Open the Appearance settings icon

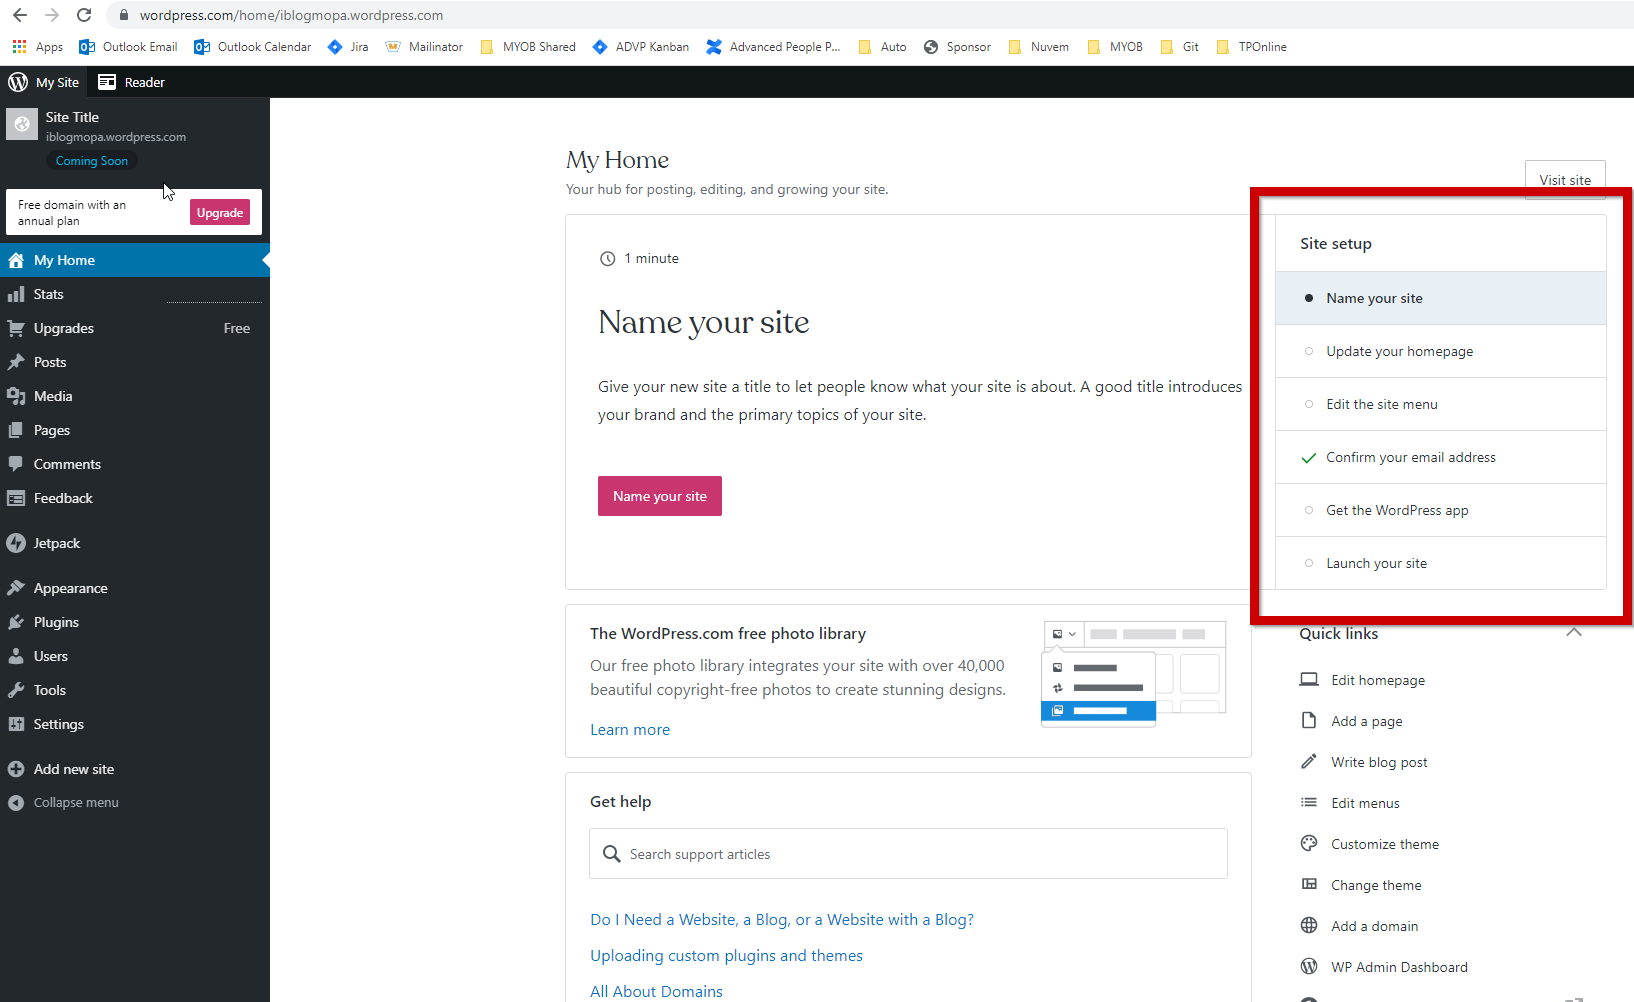pyautogui.click(x=16, y=588)
